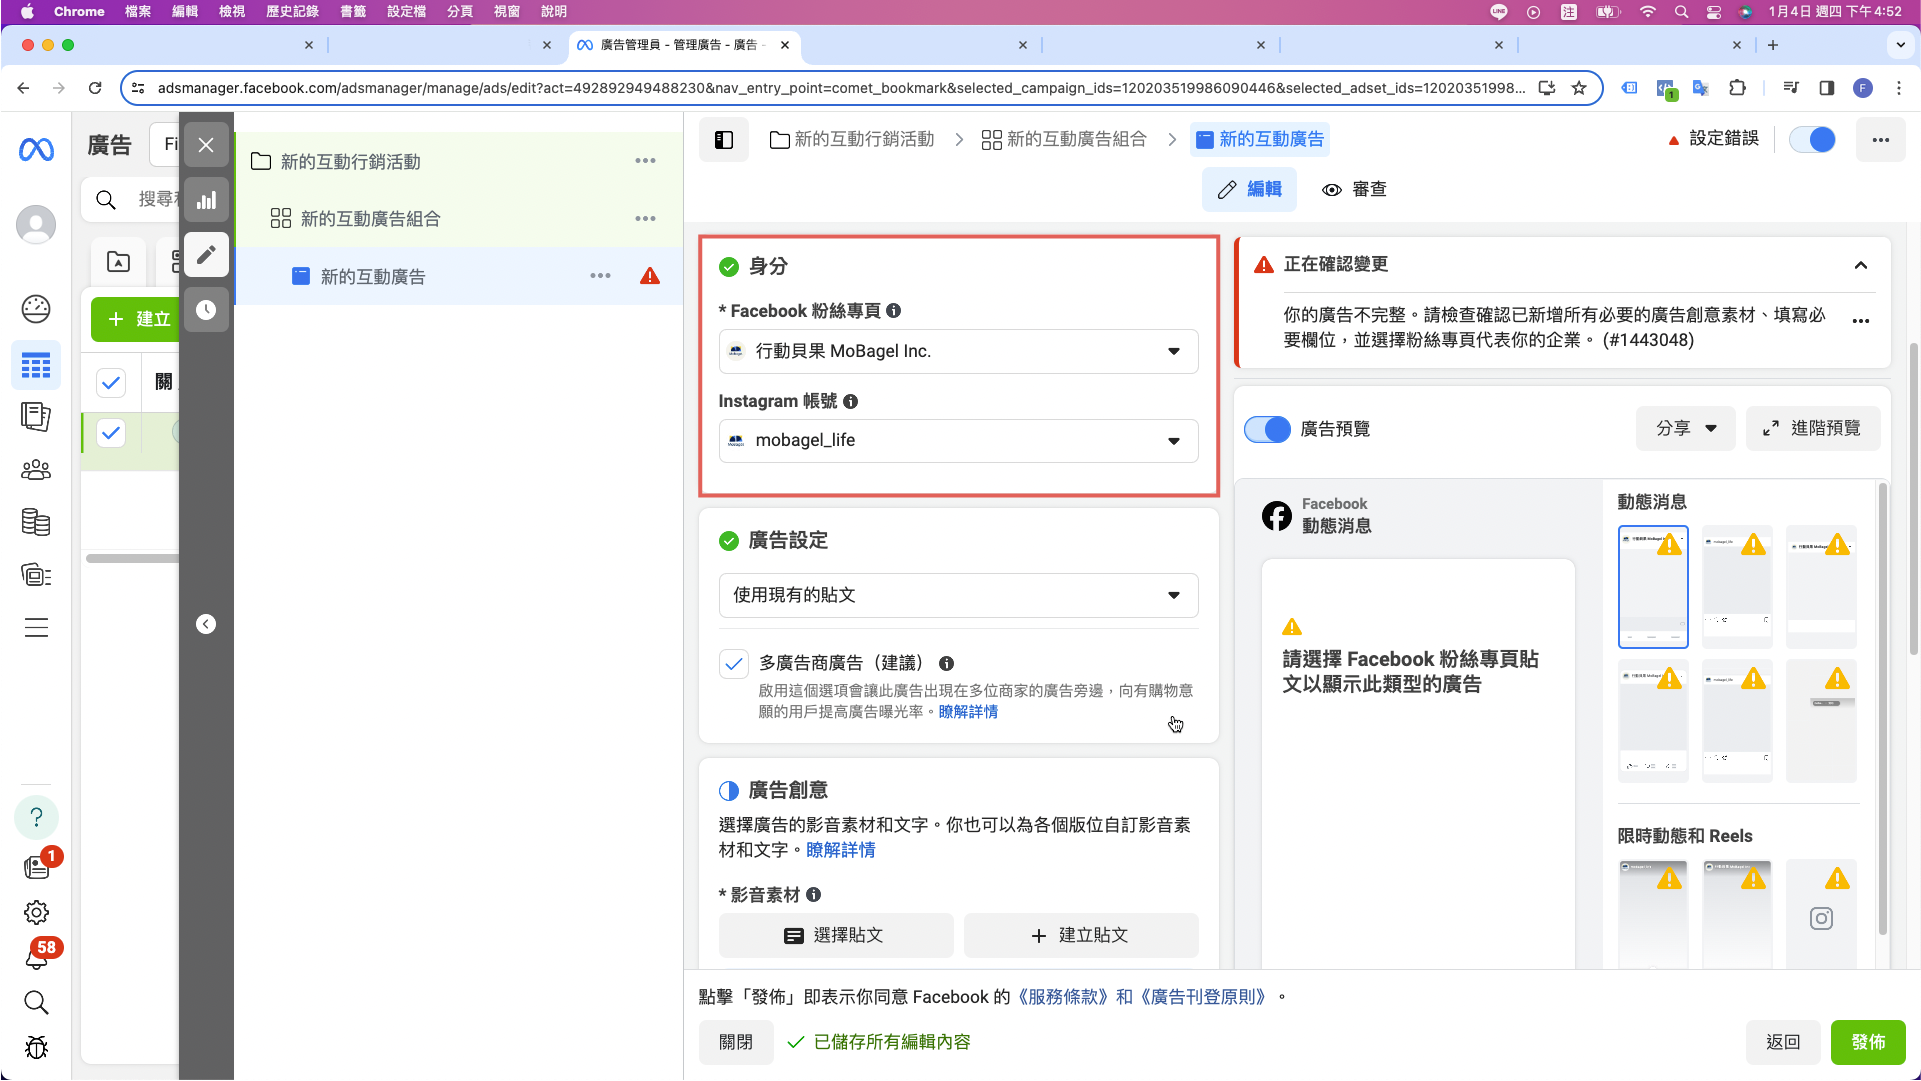Open Billing coins stack icon
The width and height of the screenshot is (1921, 1081).
[36, 522]
